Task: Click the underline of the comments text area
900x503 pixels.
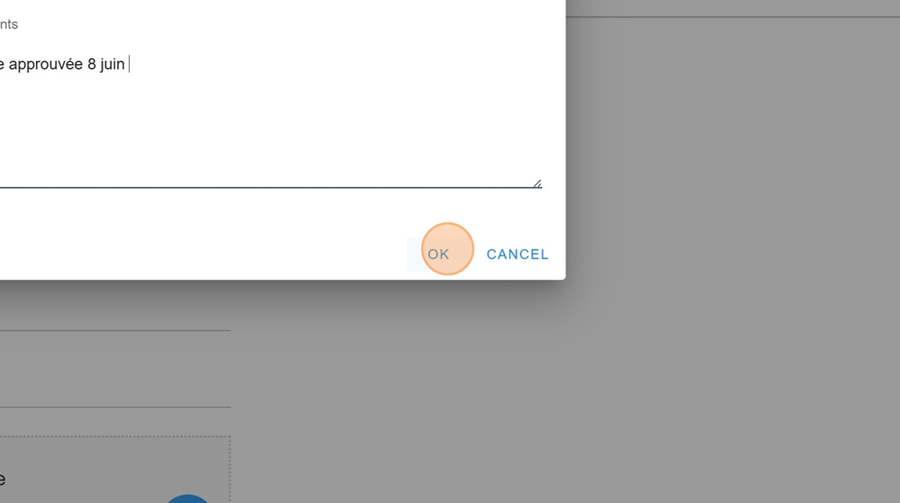Action: [270, 187]
